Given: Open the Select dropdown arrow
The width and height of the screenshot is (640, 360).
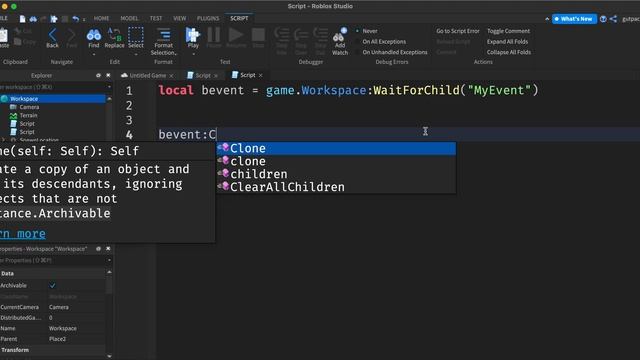Looking at the screenshot, I should click(136, 54).
